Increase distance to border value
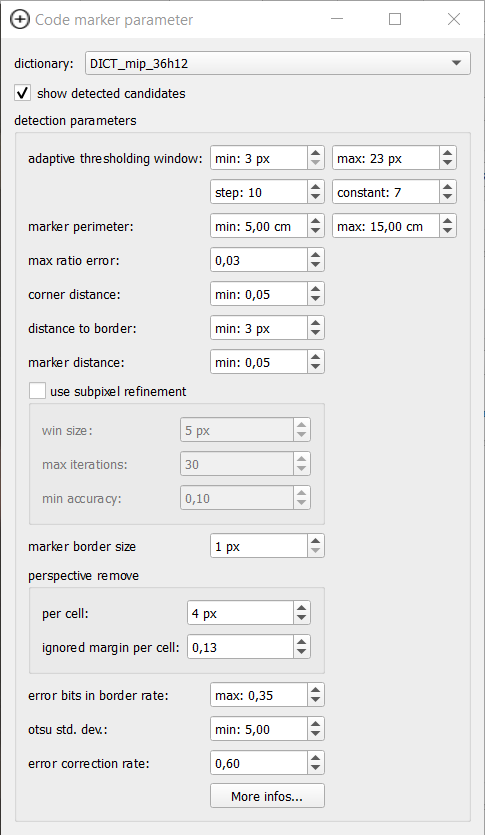Image resolution: width=485 pixels, height=835 pixels. click(x=316, y=324)
